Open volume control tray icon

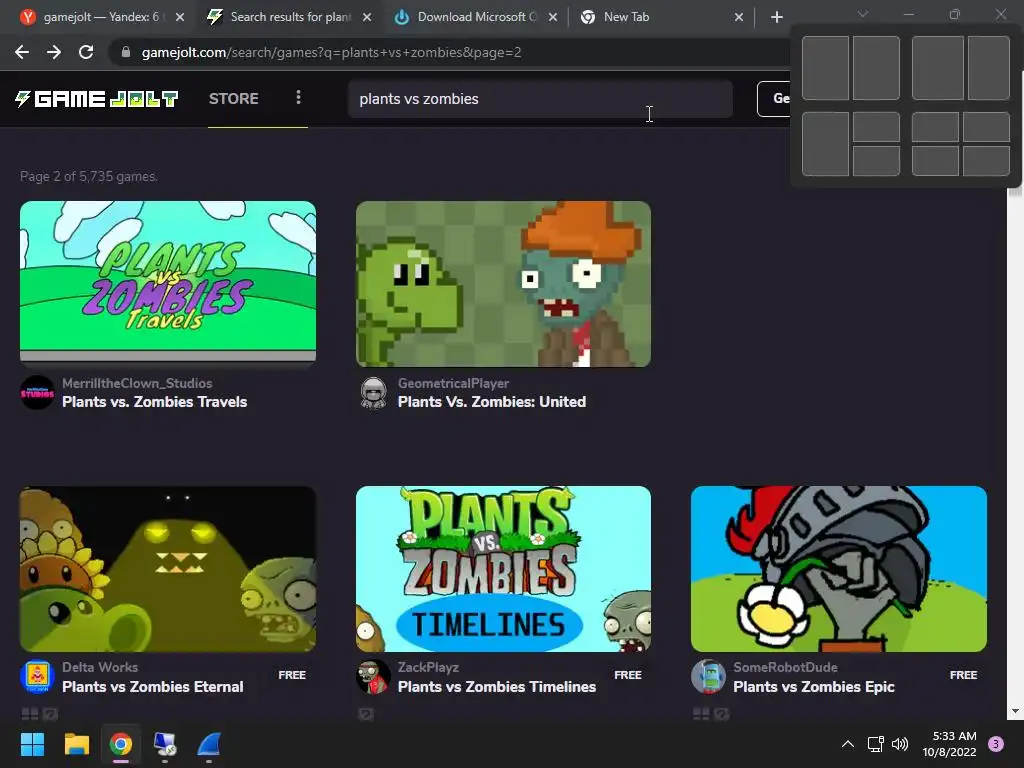pyautogui.click(x=900, y=744)
